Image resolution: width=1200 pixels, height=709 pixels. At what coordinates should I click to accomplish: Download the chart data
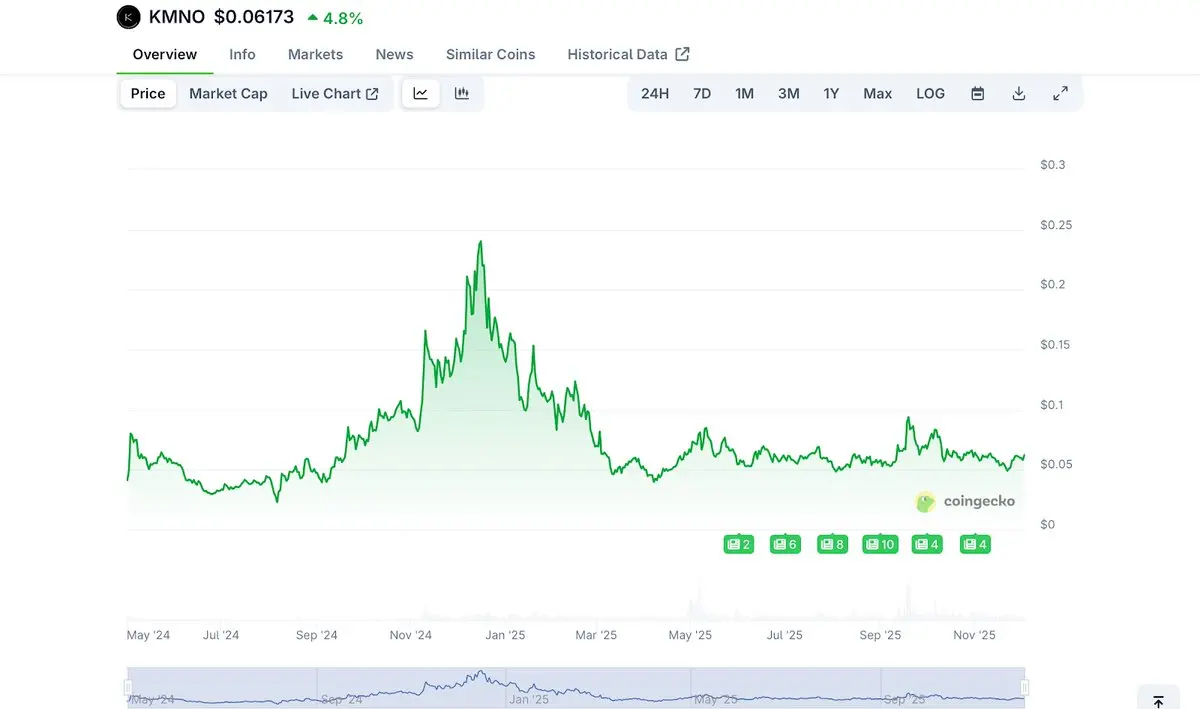pos(1019,94)
